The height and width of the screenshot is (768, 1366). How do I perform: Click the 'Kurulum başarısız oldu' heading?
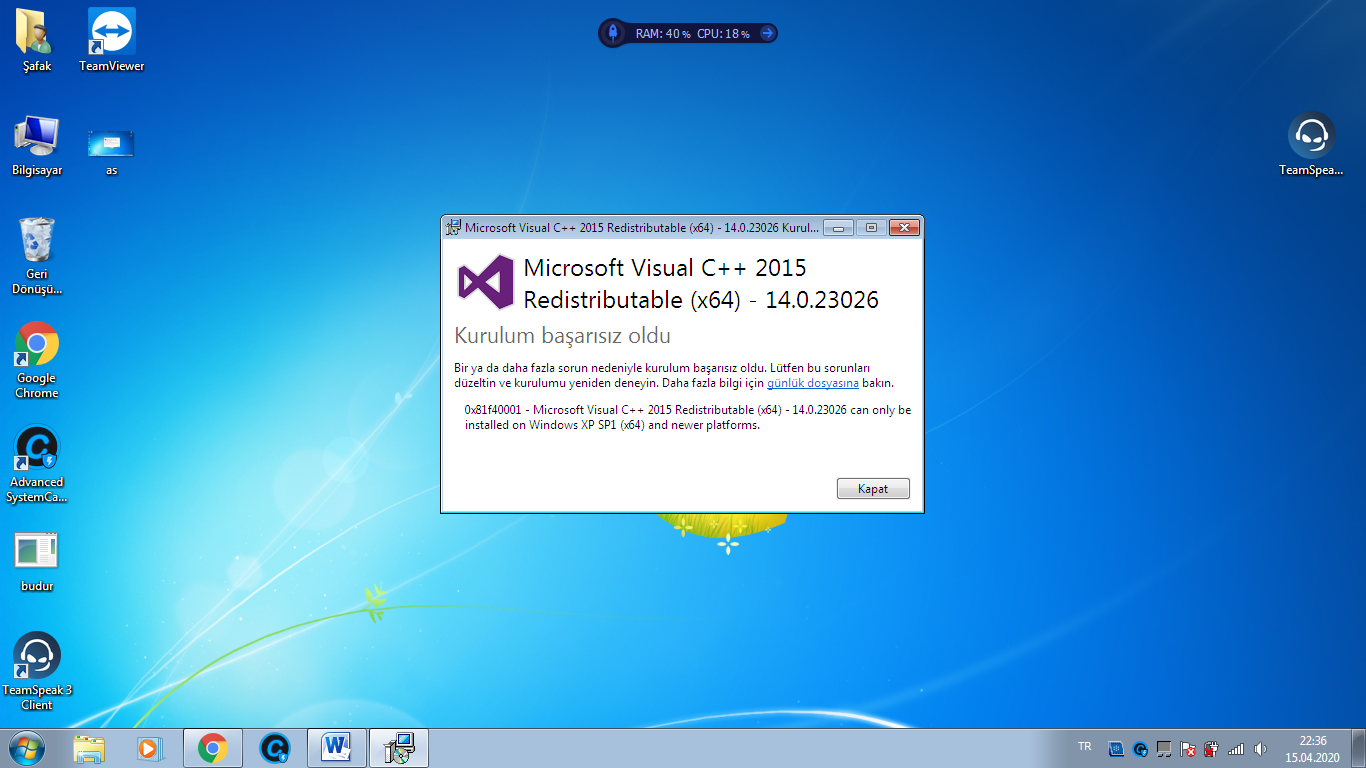coord(563,336)
